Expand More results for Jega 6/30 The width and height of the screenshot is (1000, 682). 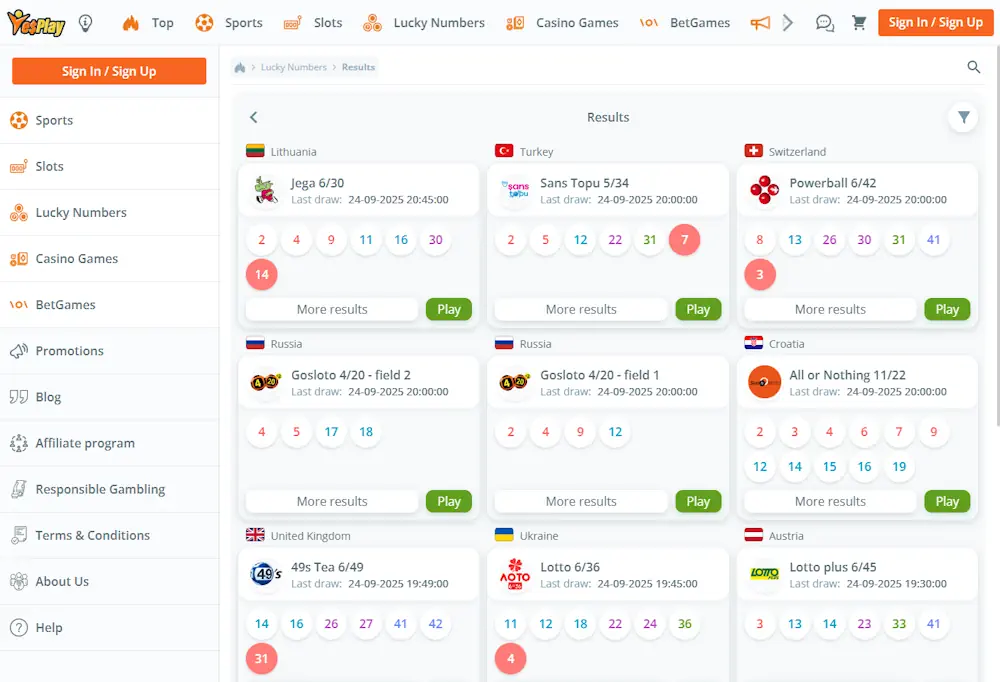click(x=332, y=309)
